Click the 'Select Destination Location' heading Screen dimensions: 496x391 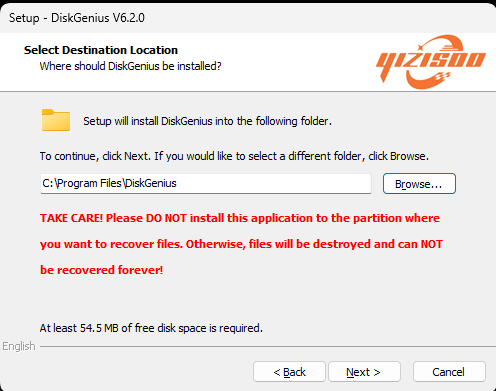tap(101, 50)
